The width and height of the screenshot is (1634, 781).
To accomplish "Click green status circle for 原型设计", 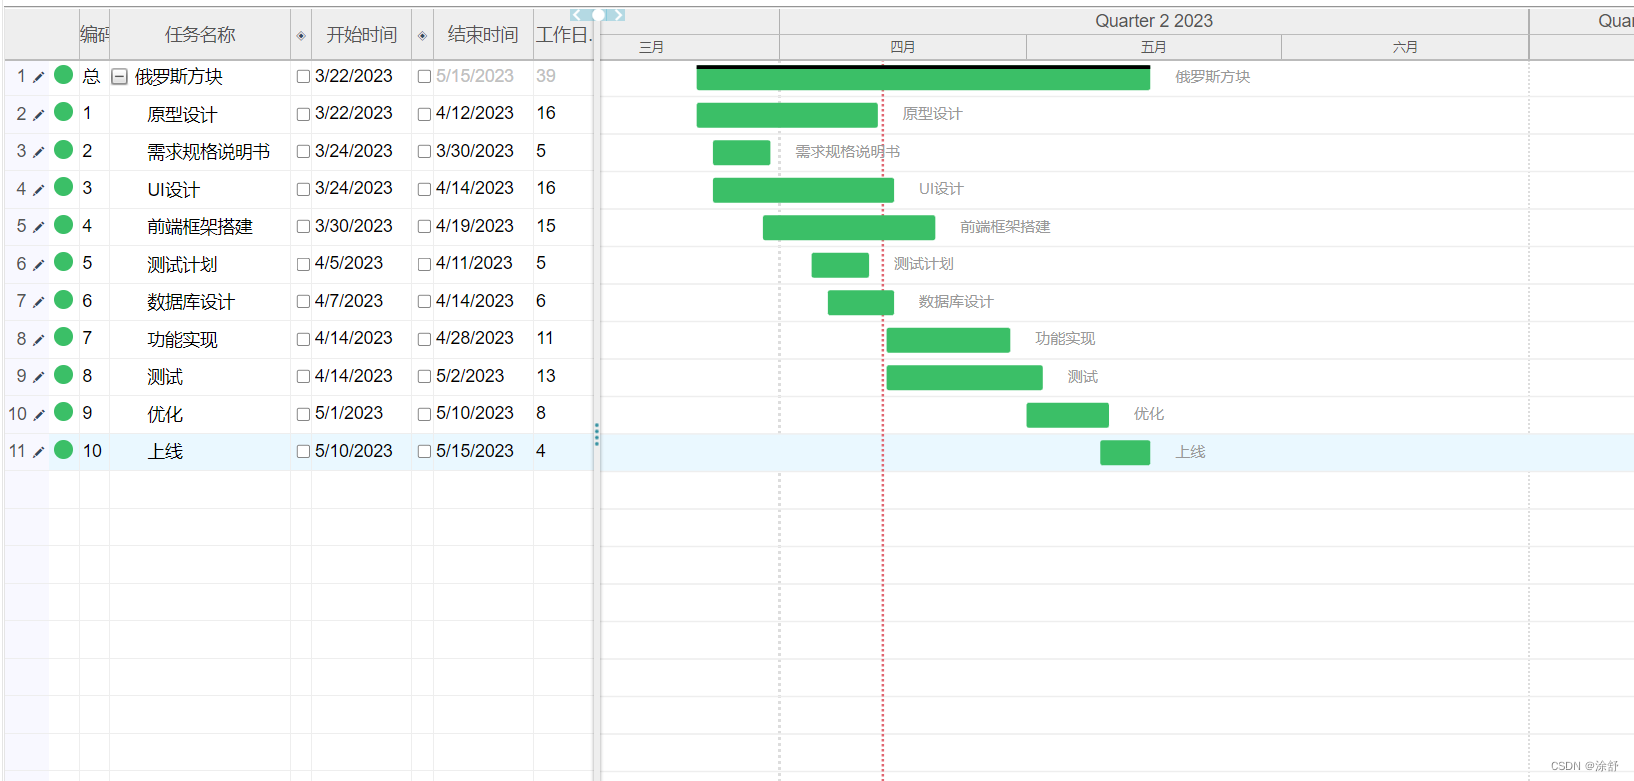I will pyautogui.click(x=64, y=112).
